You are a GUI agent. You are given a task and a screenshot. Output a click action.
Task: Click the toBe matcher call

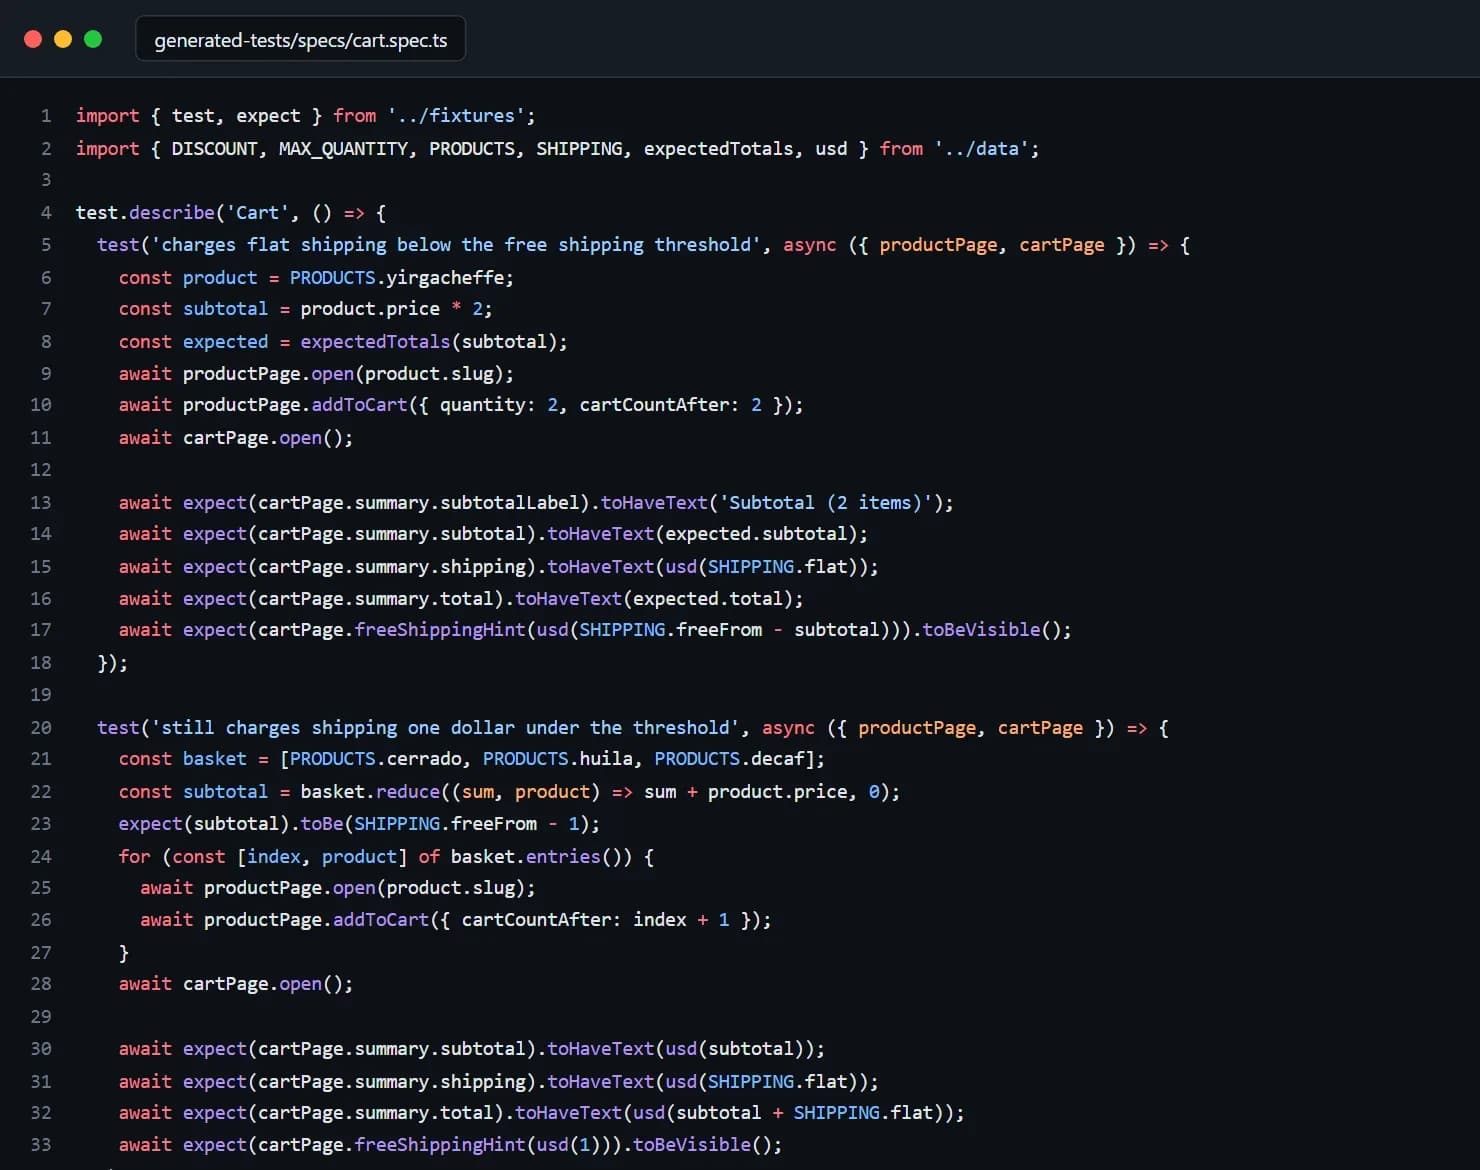click(322, 824)
